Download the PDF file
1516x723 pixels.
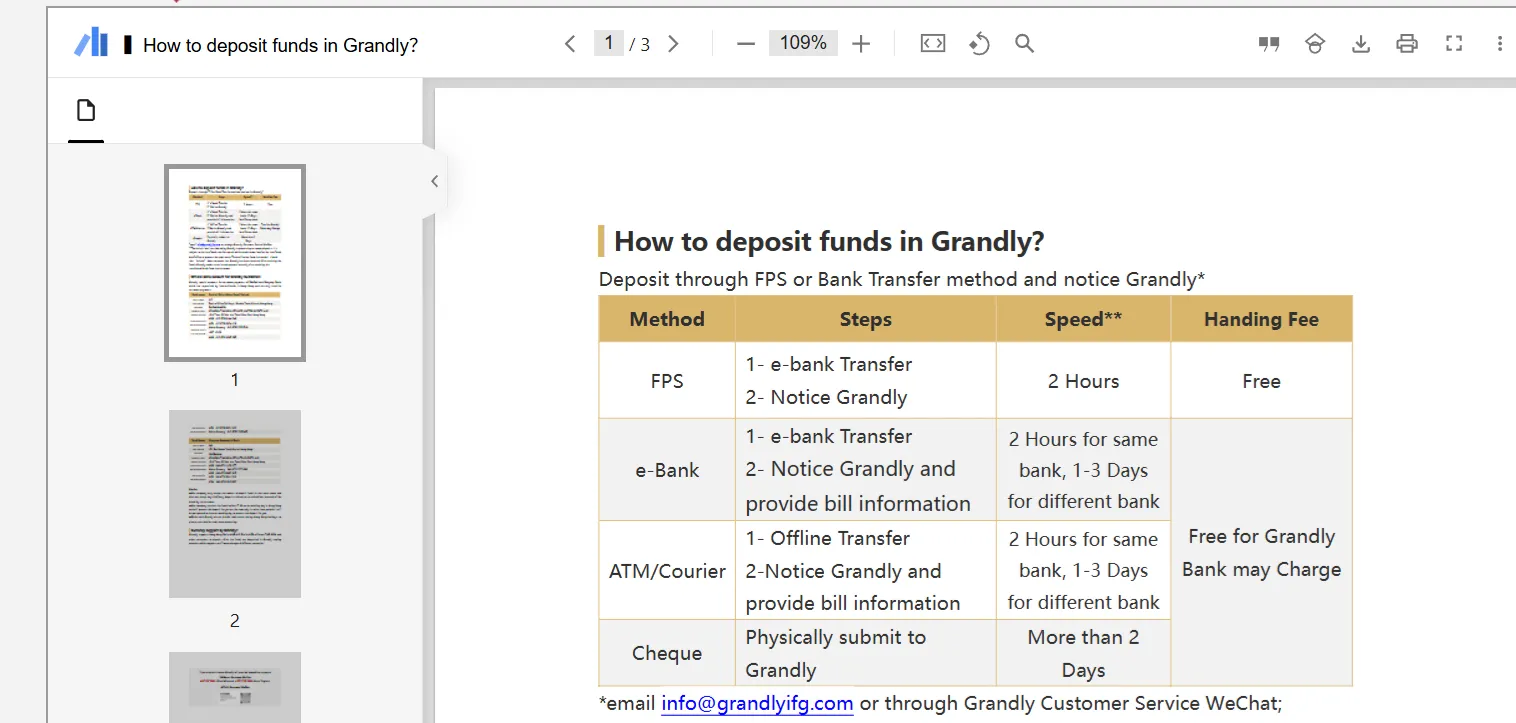[x=1361, y=44]
